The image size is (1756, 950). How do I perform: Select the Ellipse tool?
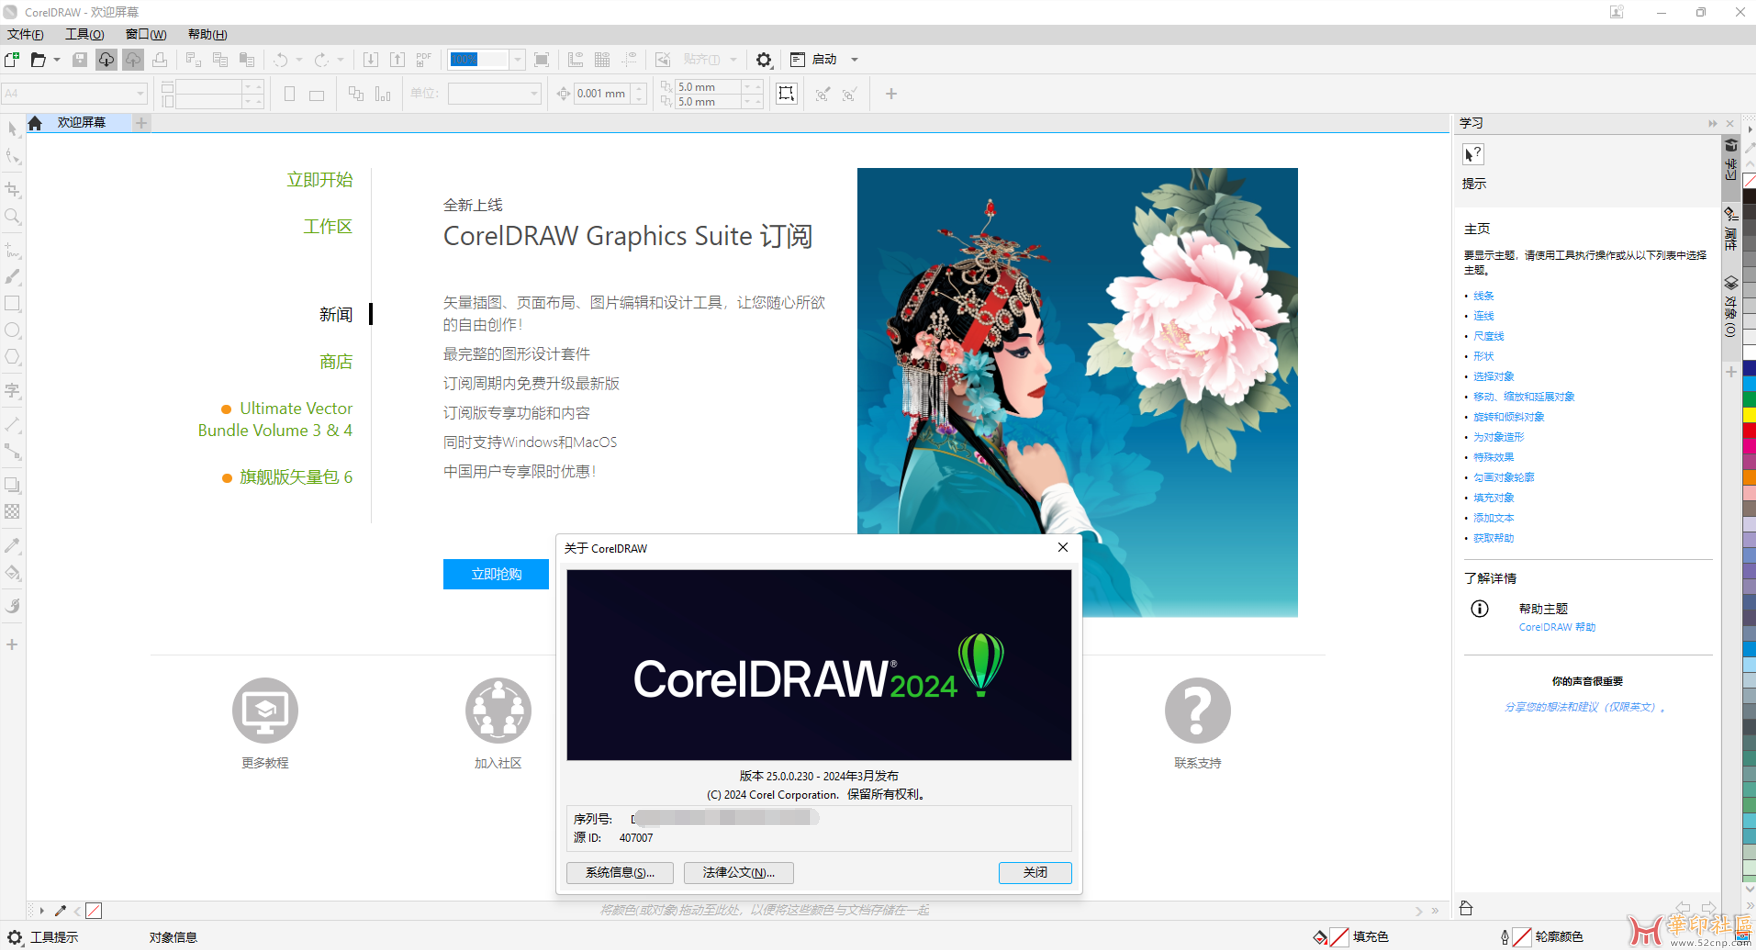point(13,330)
